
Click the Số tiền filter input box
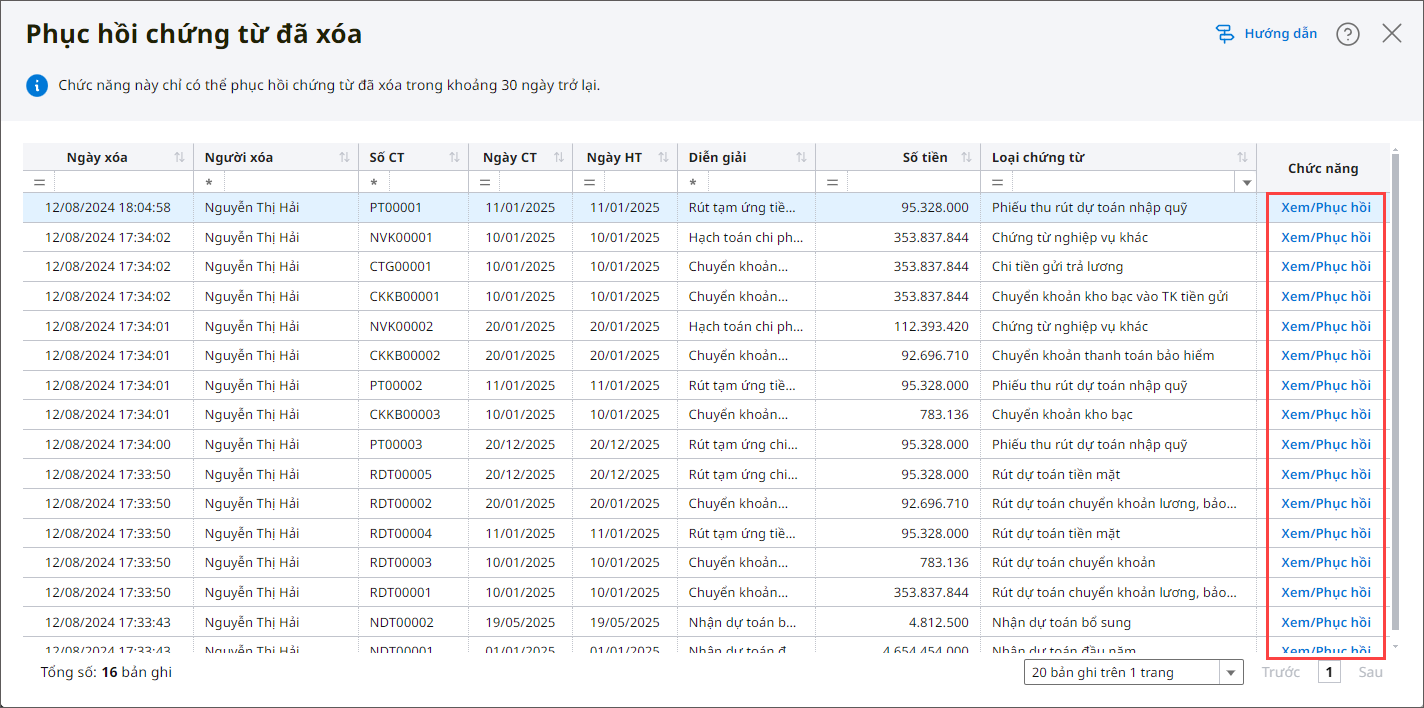coord(912,182)
